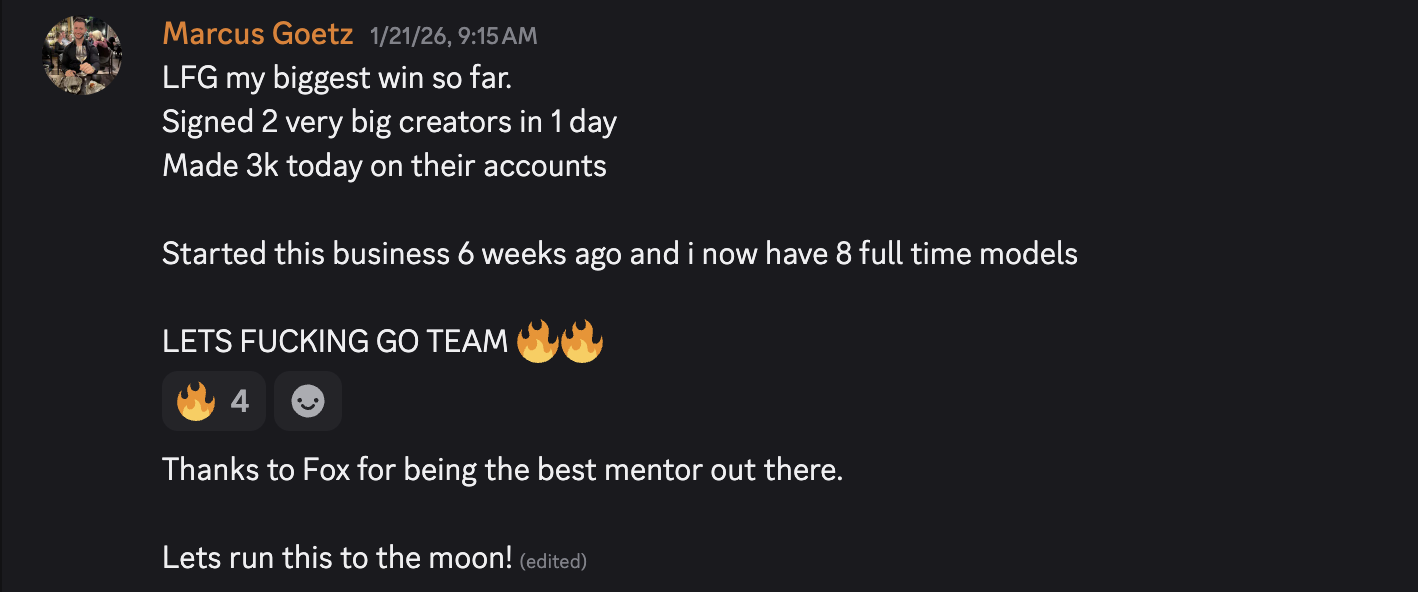Click the 9:15 AM message timestamp

pyautogui.click(x=453, y=36)
